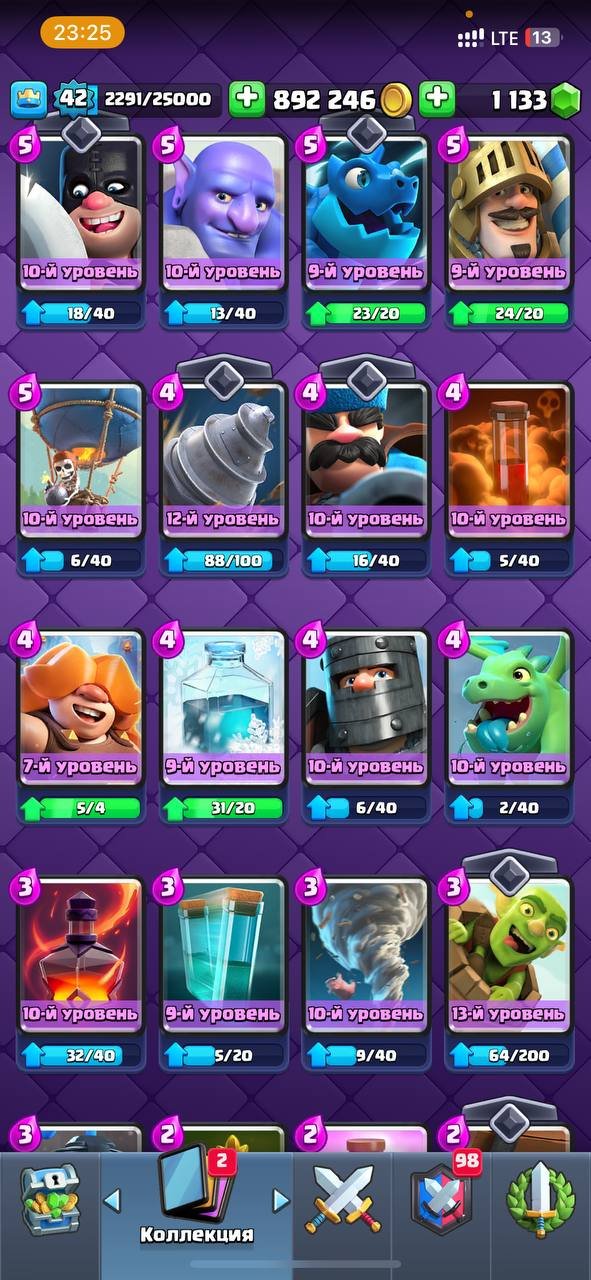Tap the Prince upgrade progress 24/20

(x=509, y=313)
